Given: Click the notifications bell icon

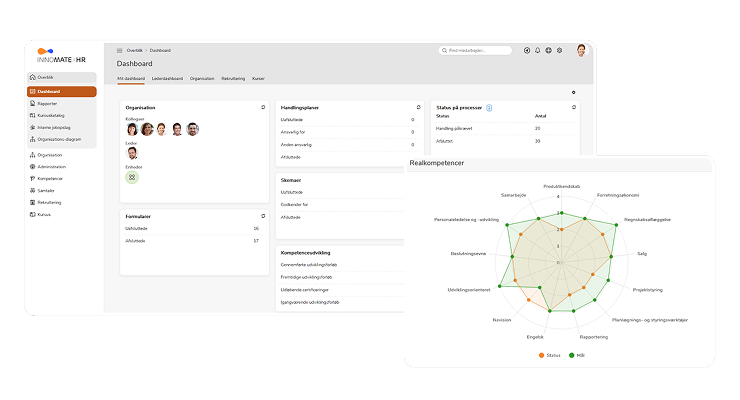Looking at the screenshot, I should point(537,50).
